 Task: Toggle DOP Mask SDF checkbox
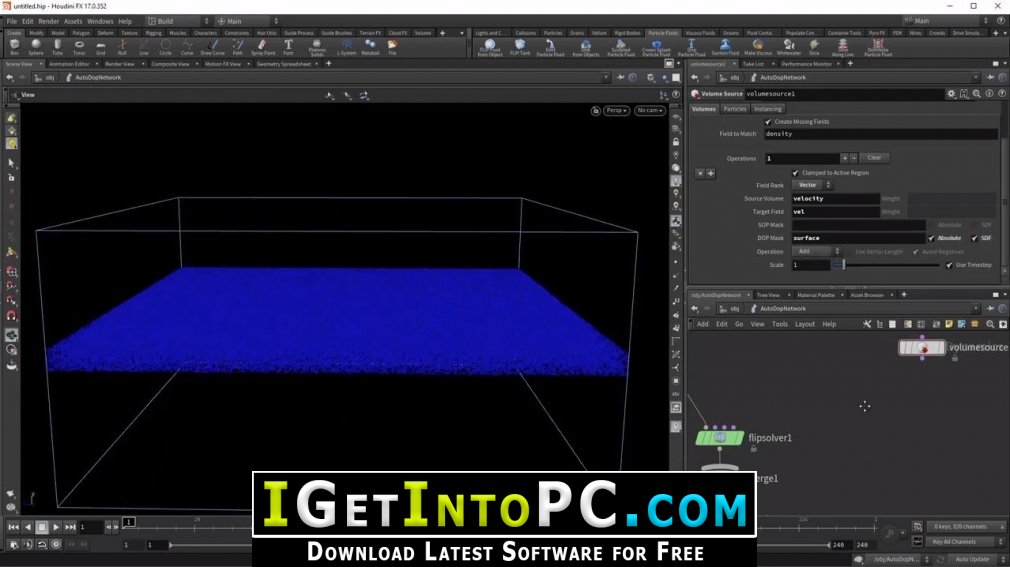point(974,238)
